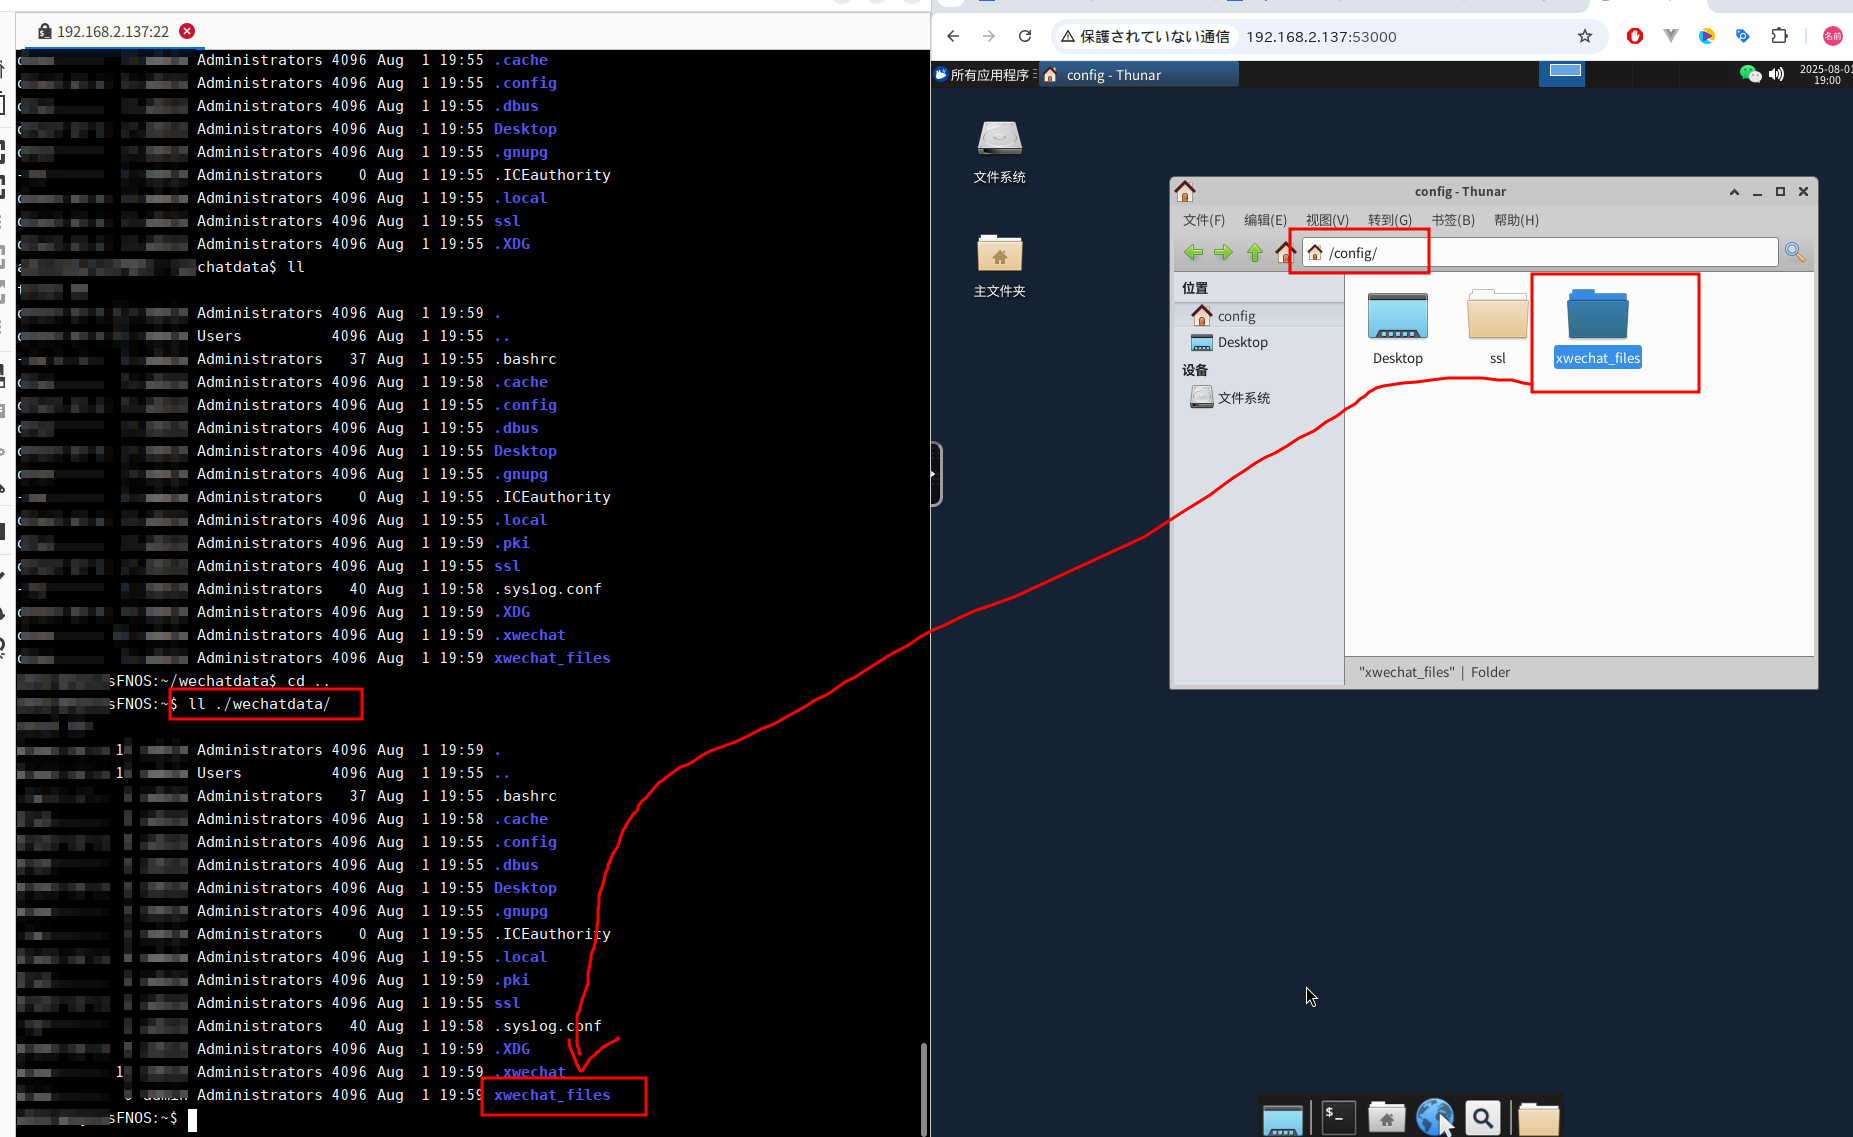Open the 文件(F) menu in Thunar
The image size is (1853, 1137).
click(1203, 220)
